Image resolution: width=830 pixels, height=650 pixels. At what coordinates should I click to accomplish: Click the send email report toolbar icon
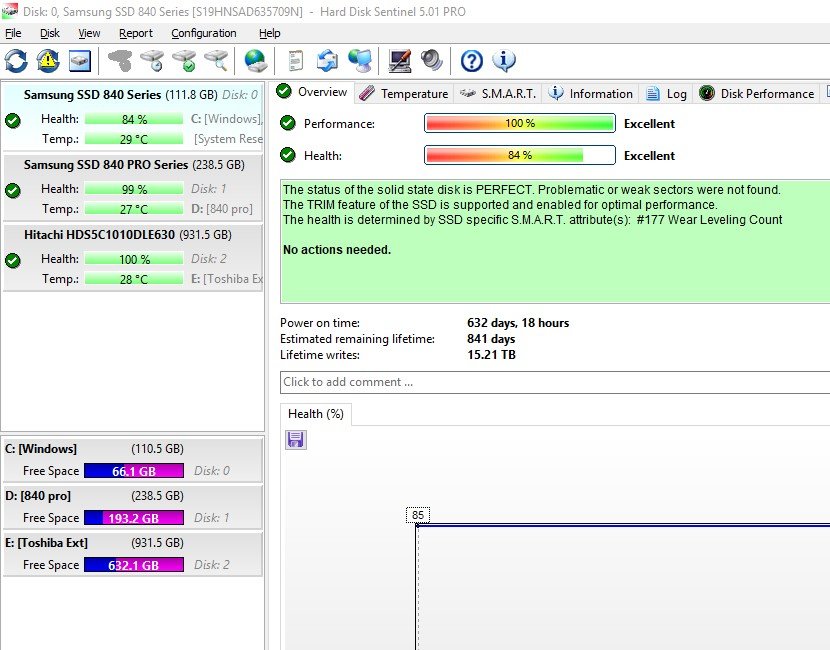click(x=328, y=61)
